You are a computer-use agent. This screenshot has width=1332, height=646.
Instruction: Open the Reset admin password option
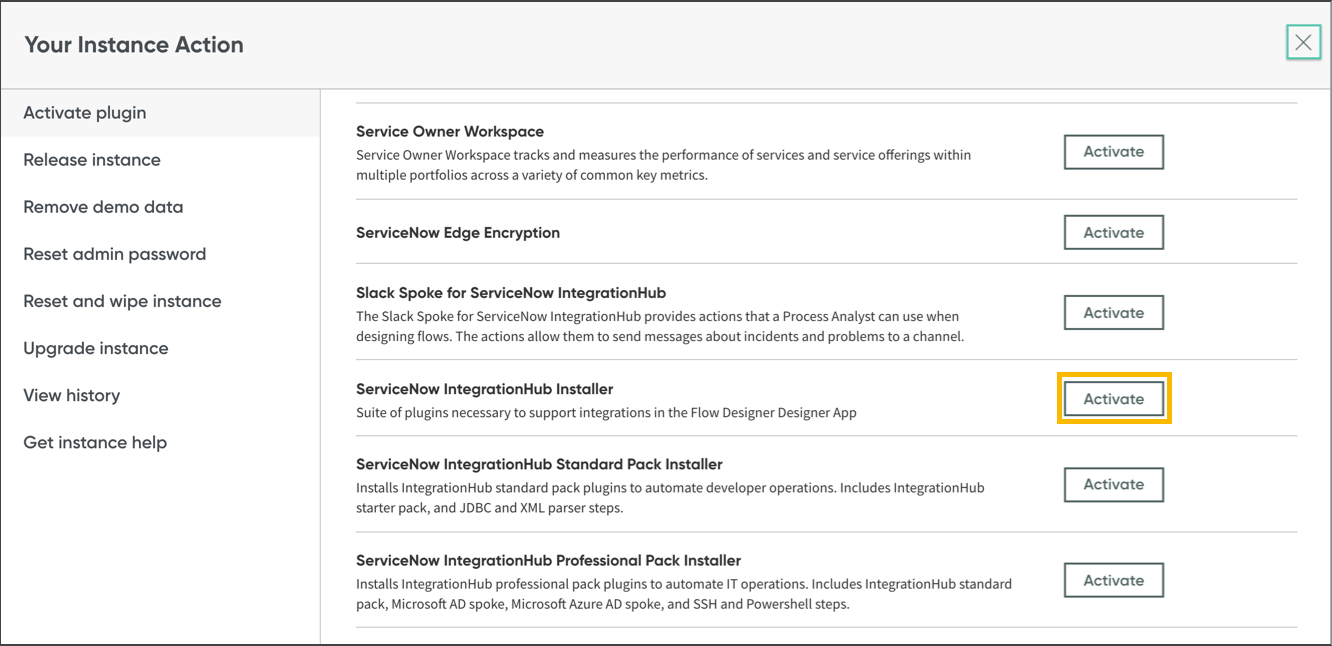tap(114, 253)
